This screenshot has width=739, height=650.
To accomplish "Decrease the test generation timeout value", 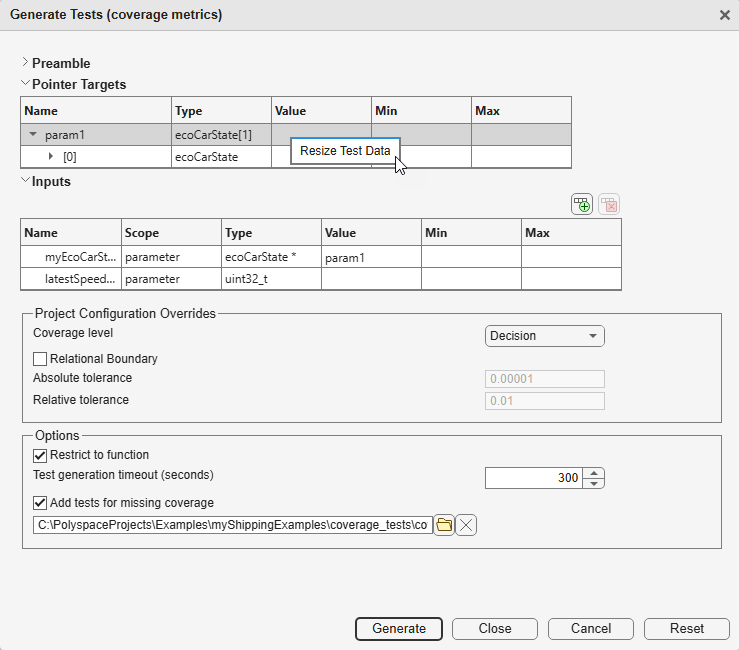I will pos(594,484).
